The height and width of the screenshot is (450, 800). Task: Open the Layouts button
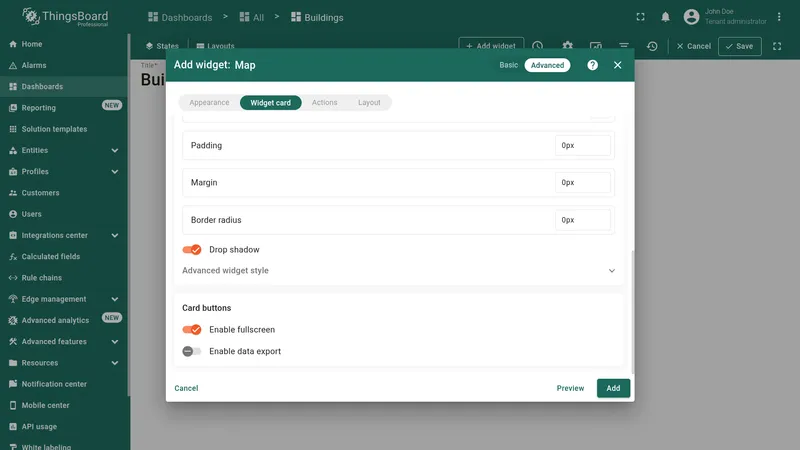click(x=215, y=46)
